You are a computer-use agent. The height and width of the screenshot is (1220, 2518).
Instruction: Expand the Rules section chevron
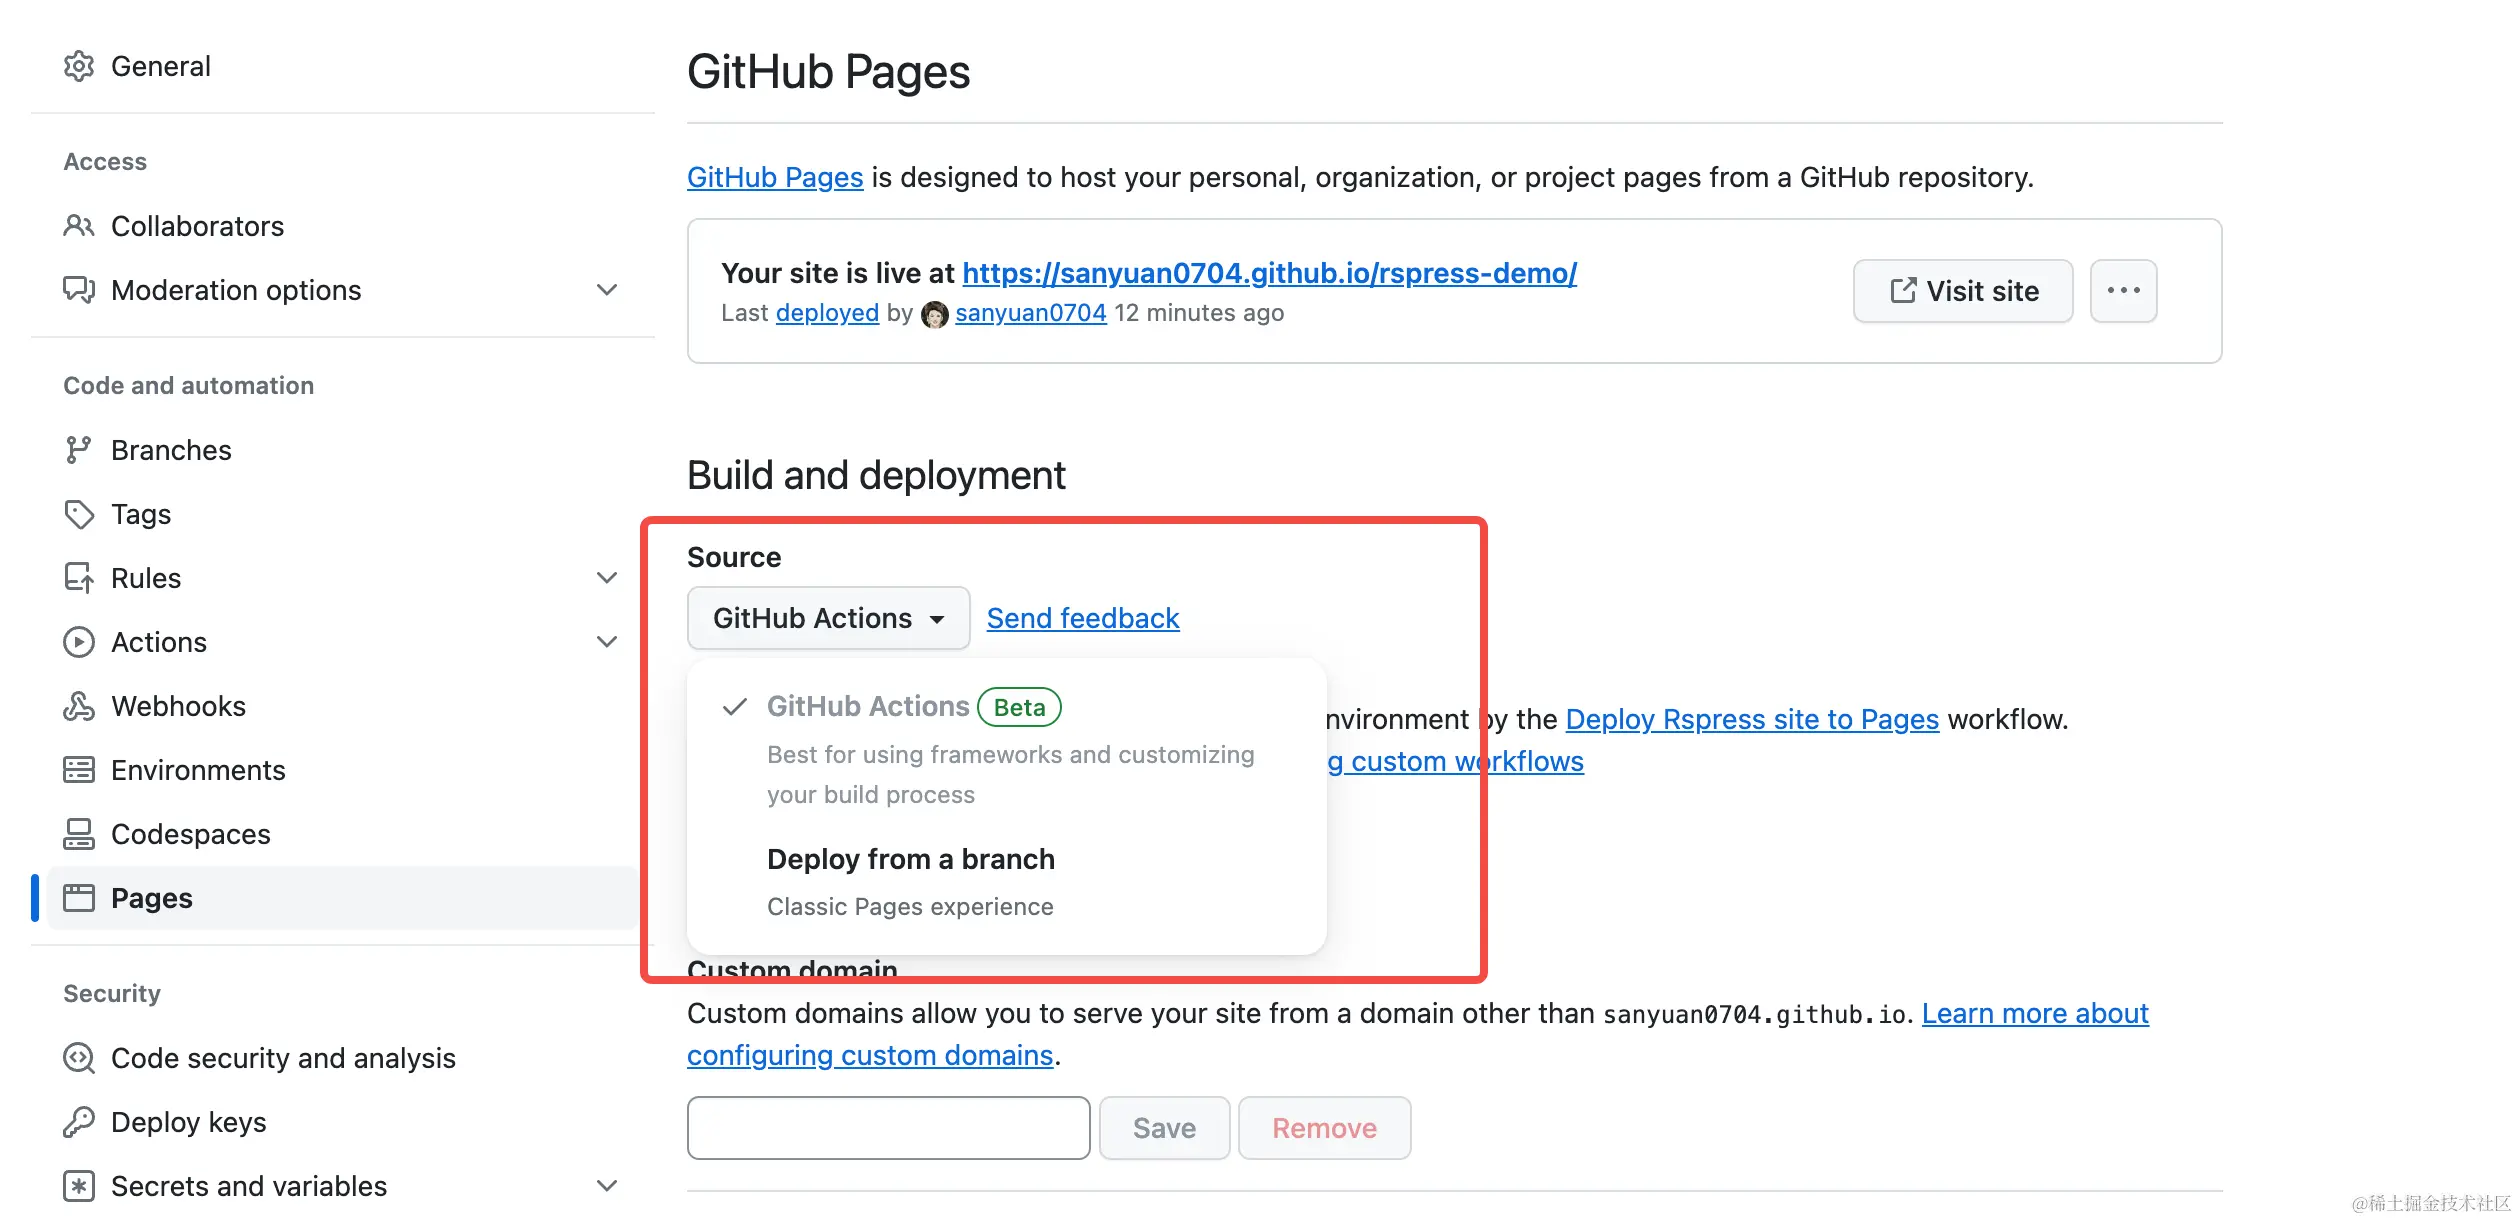point(606,578)
